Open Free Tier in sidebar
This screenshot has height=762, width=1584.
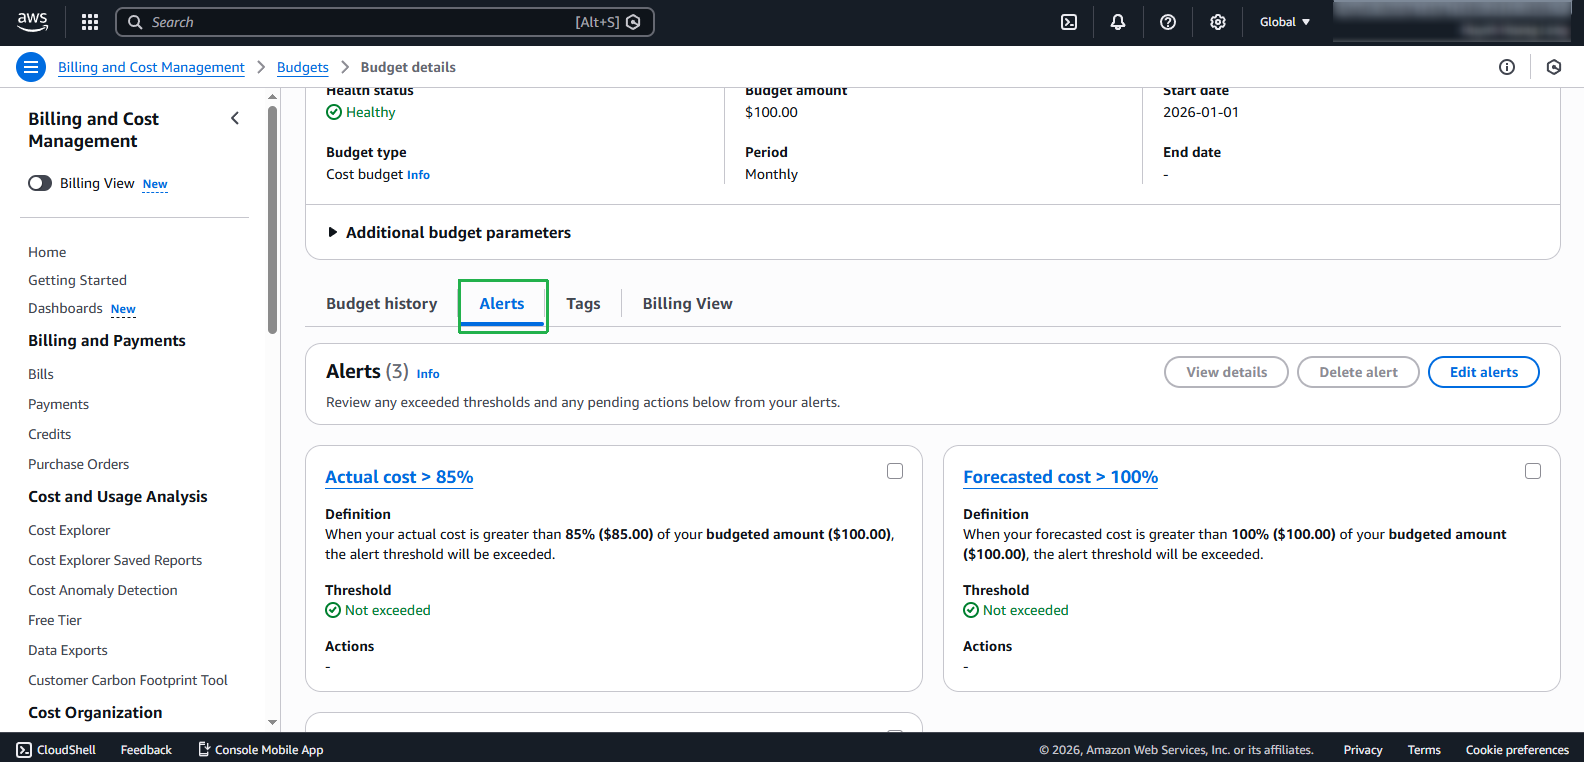click(x=55, y=620)
